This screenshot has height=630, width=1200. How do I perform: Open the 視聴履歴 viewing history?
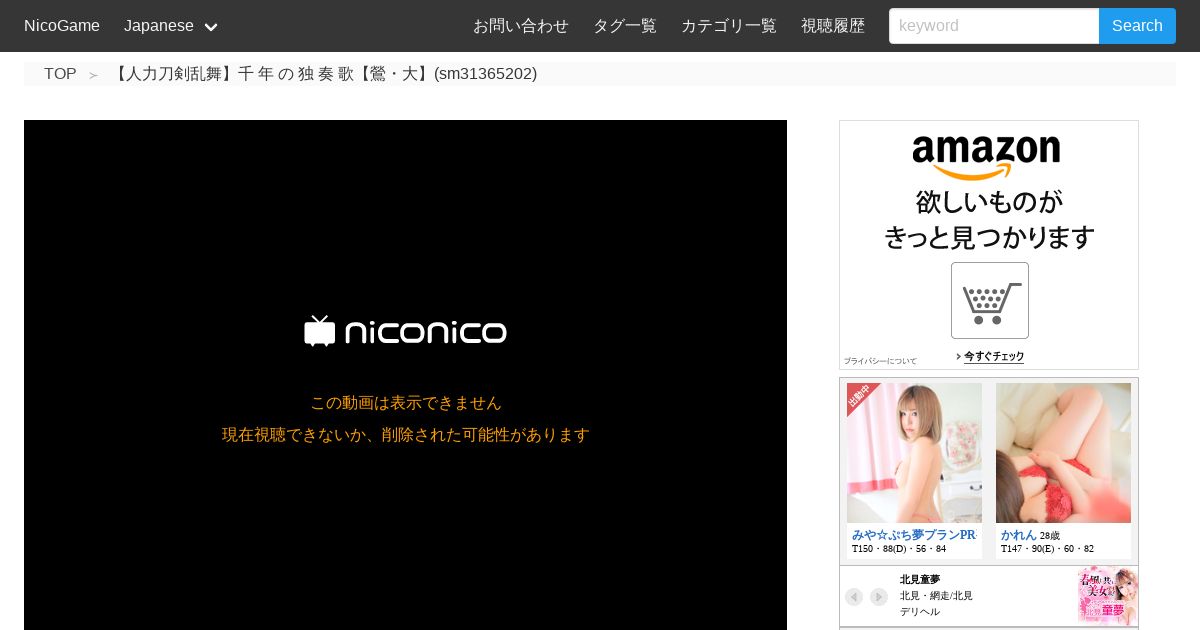[x=833, y=26]
